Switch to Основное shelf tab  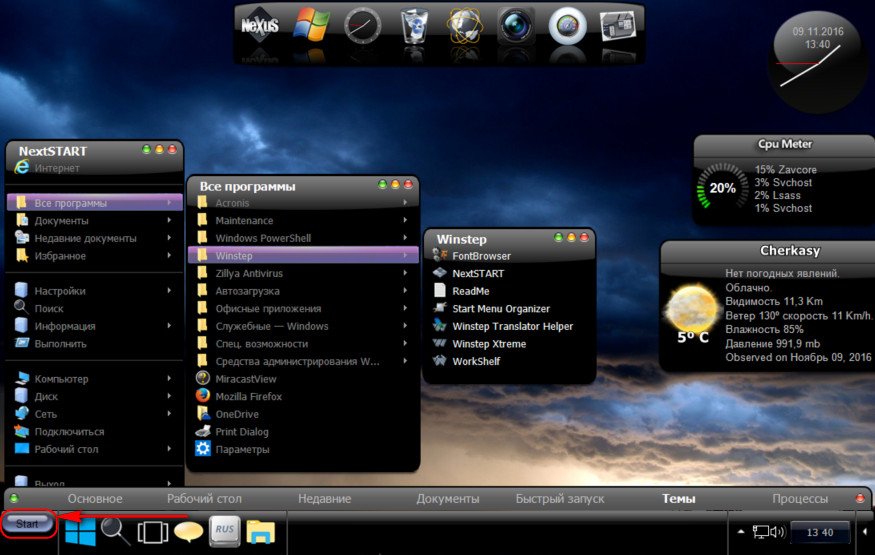[95, 499]
